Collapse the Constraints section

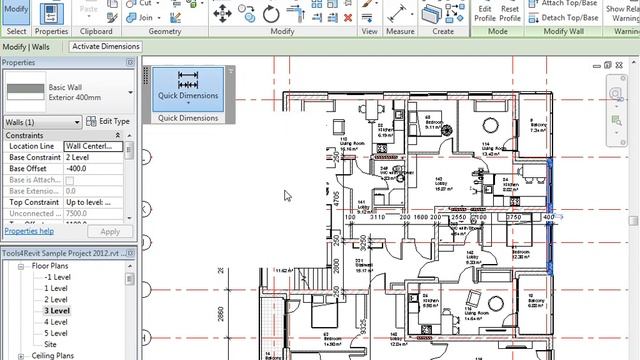point(118,135)
